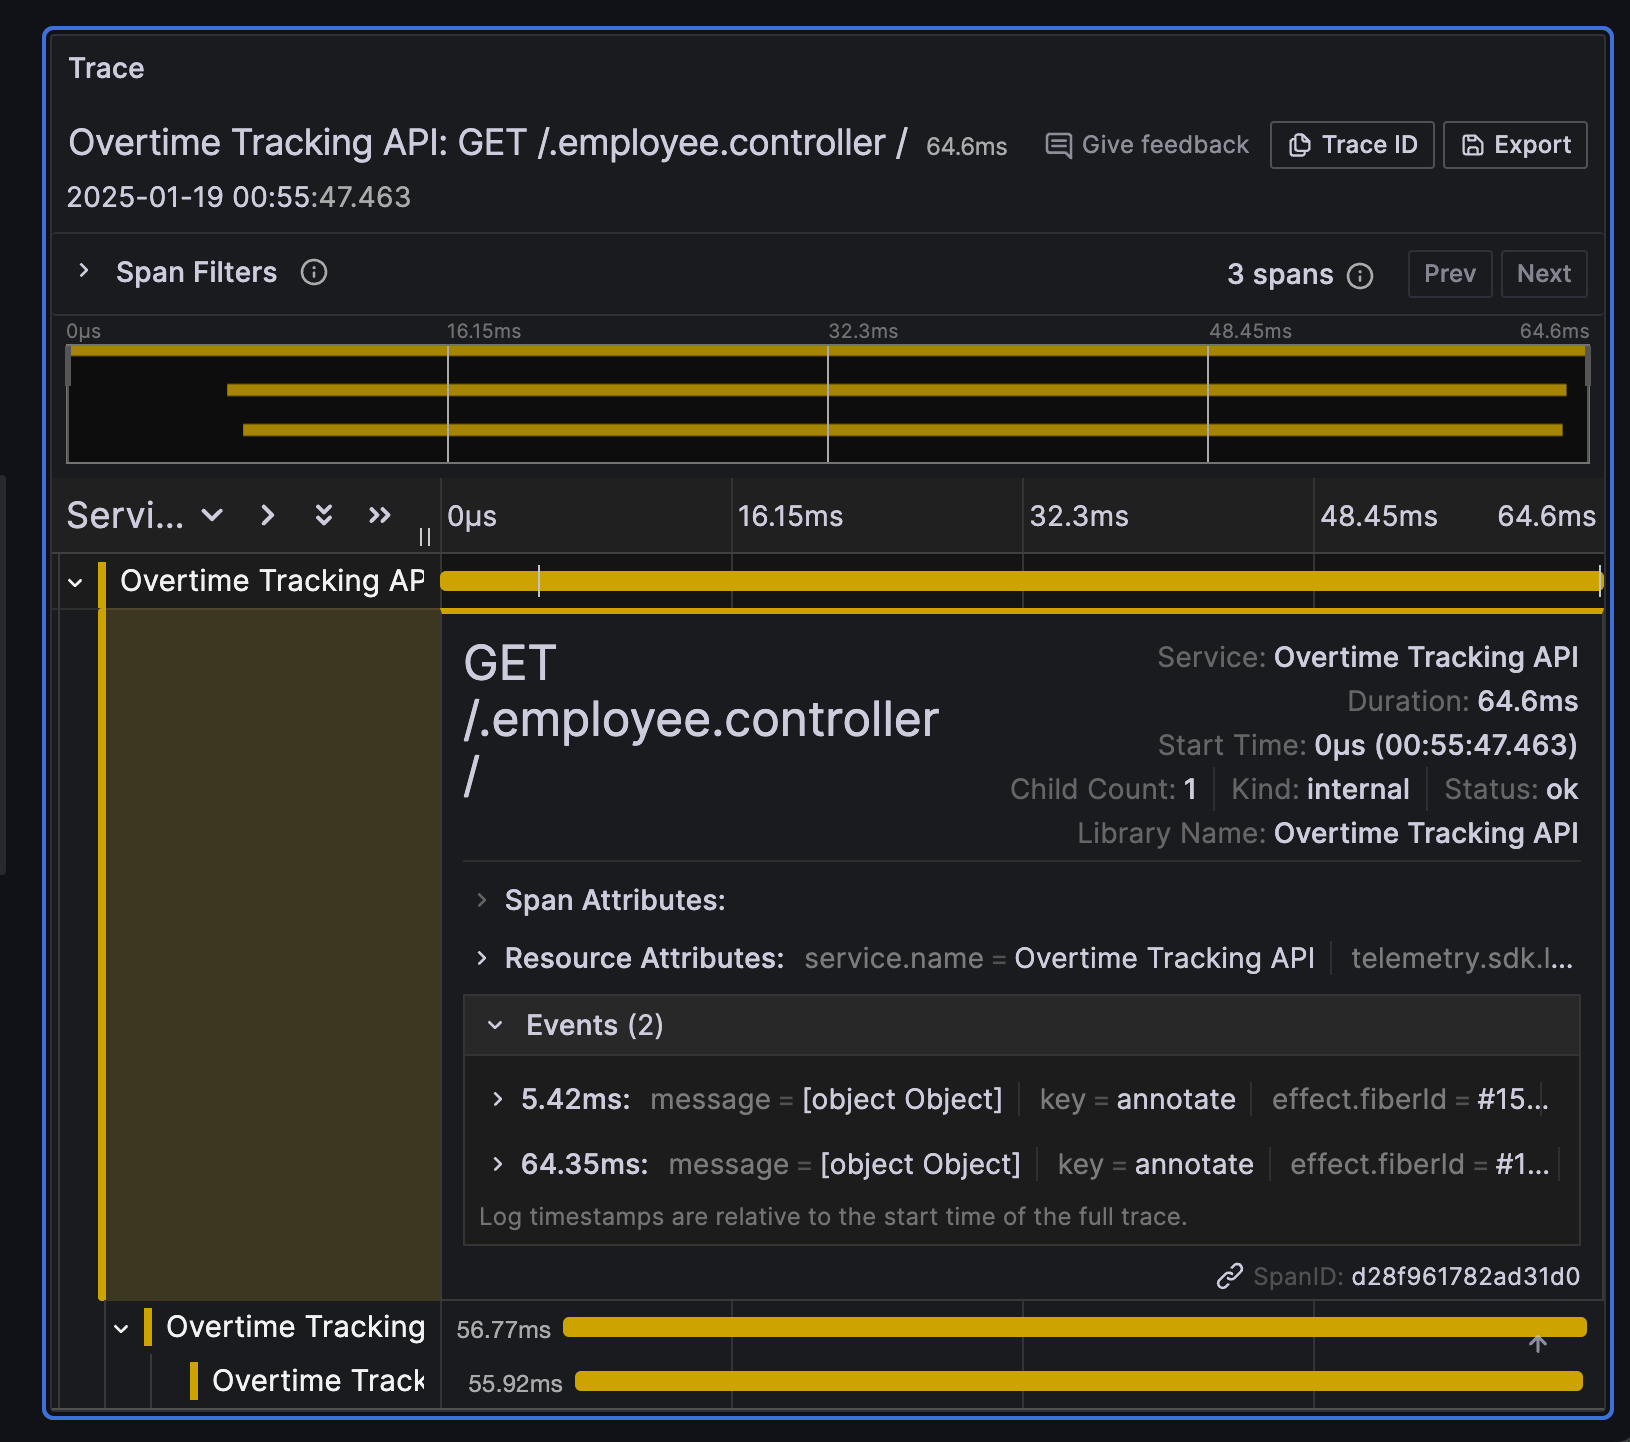1630x1442 pixels.
Task: Expand the 5.42ms annotate event entry
Action: [x=497, y=1099]
